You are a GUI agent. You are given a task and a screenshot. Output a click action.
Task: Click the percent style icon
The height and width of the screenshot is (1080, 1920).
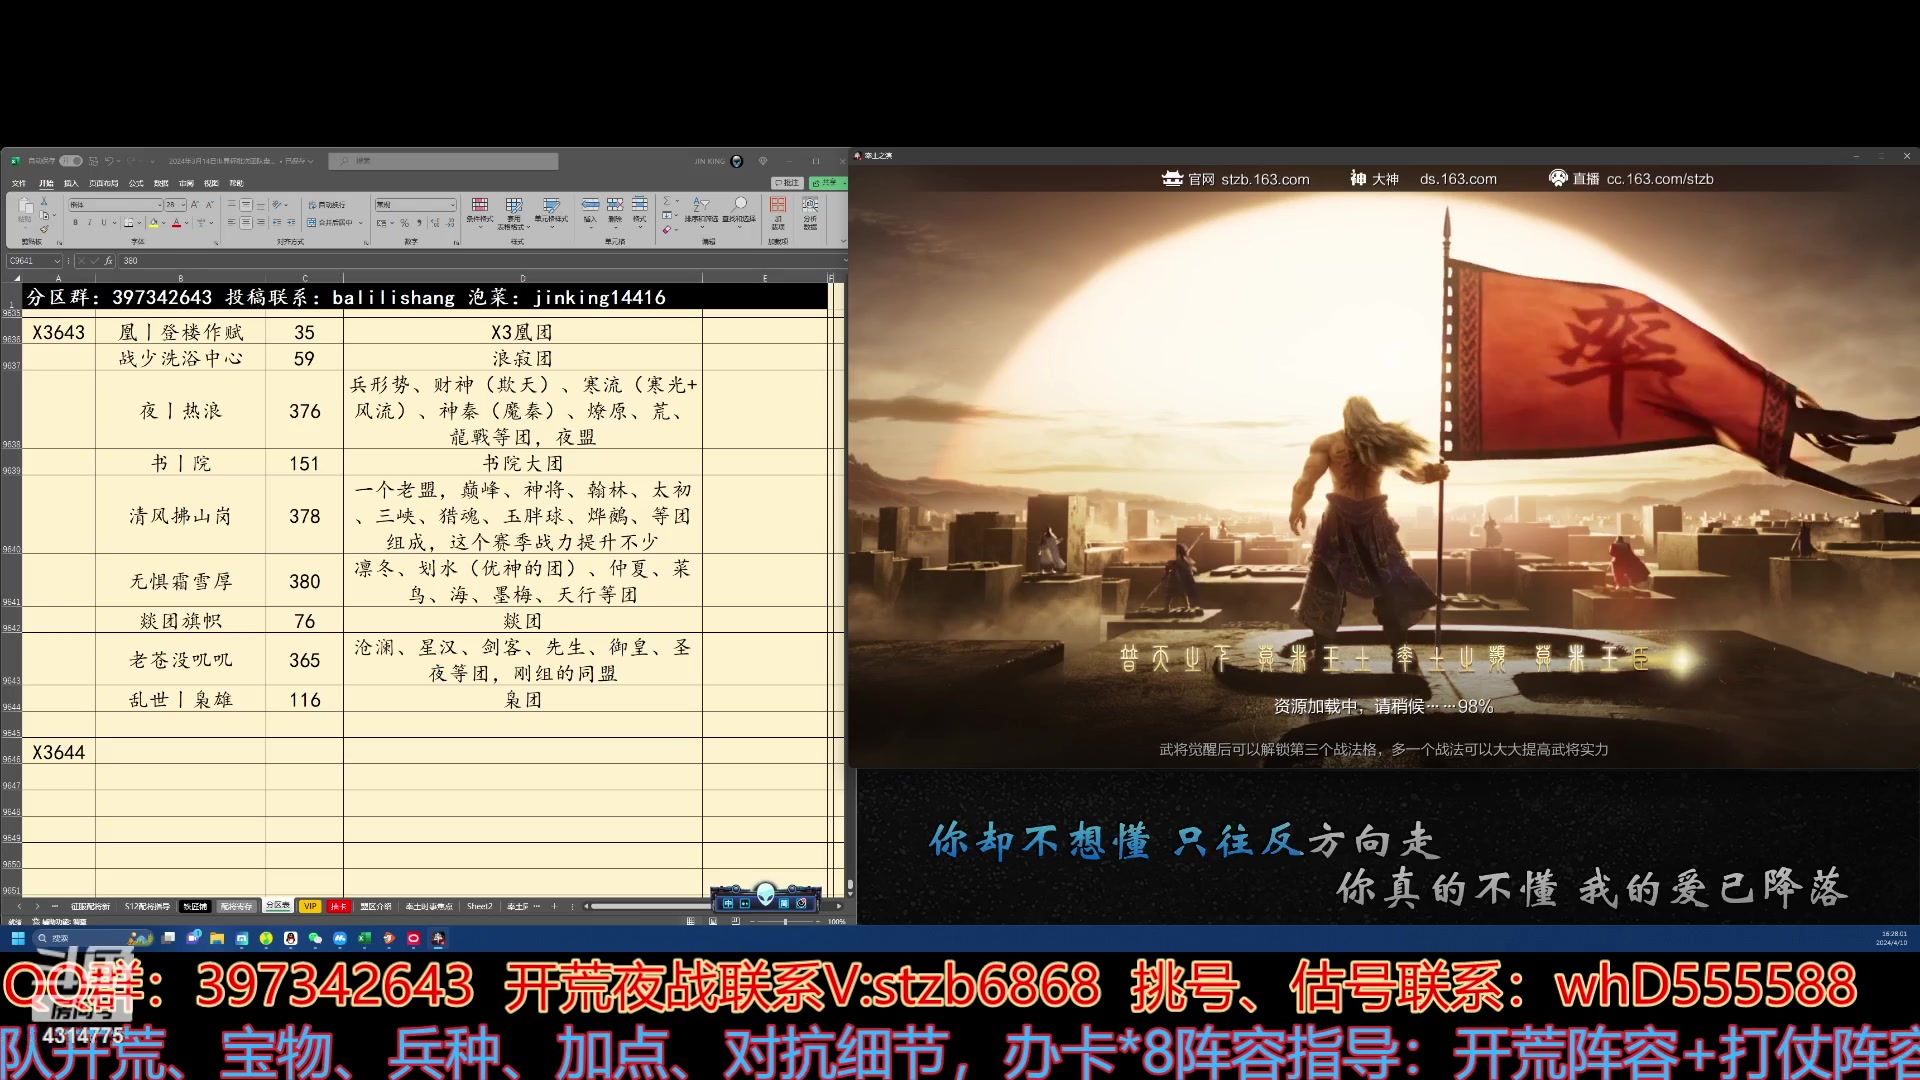404,223
